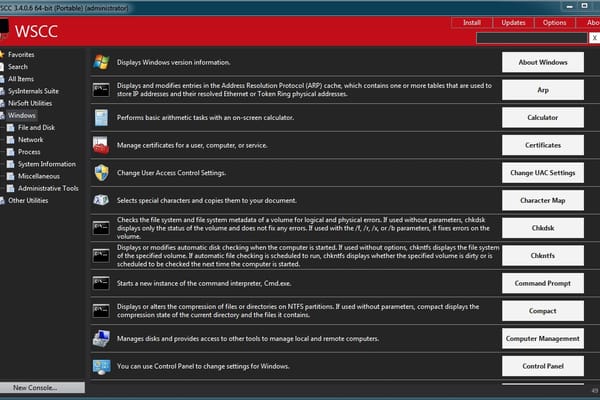Click the search input field in header
Viewport: 600px width, 400px height.
point(532,38)
